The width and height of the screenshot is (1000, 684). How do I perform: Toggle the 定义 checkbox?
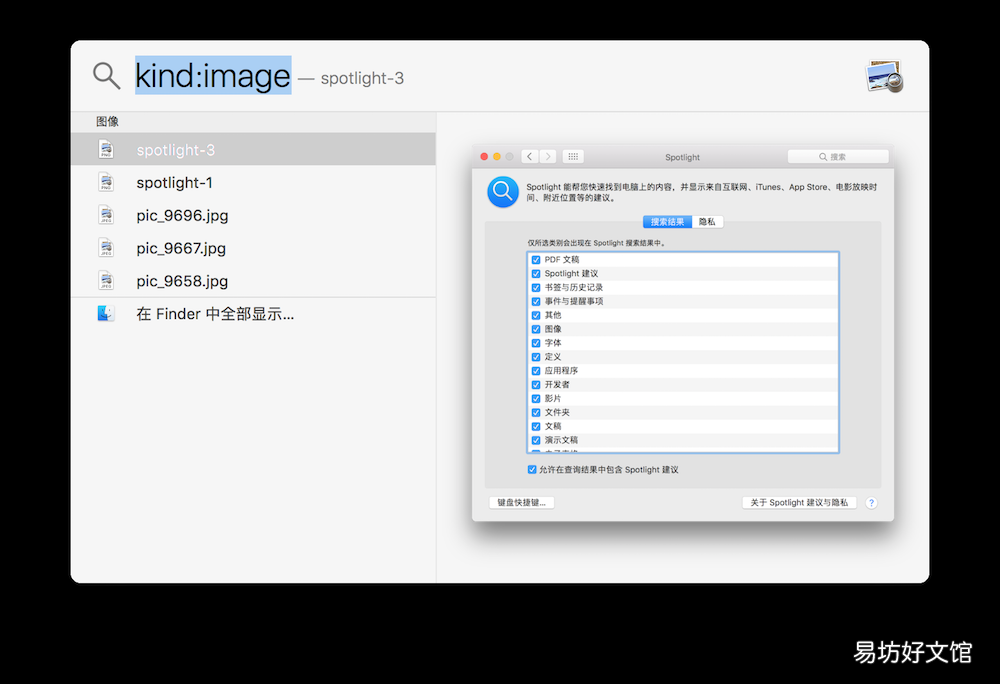[536, 357]
